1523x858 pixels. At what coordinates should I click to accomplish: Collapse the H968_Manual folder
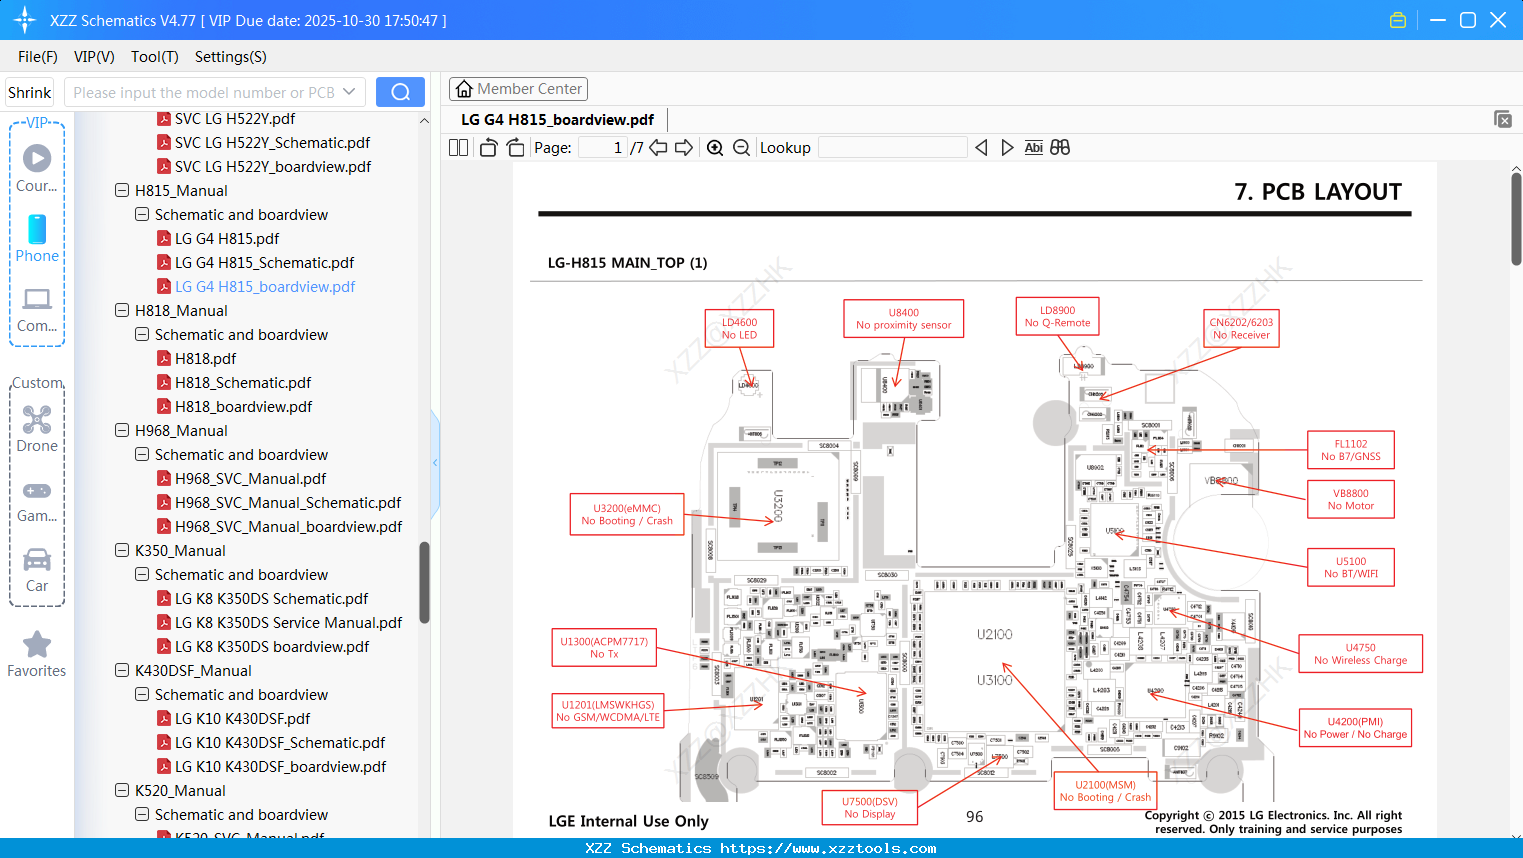(x=122, y=430)
